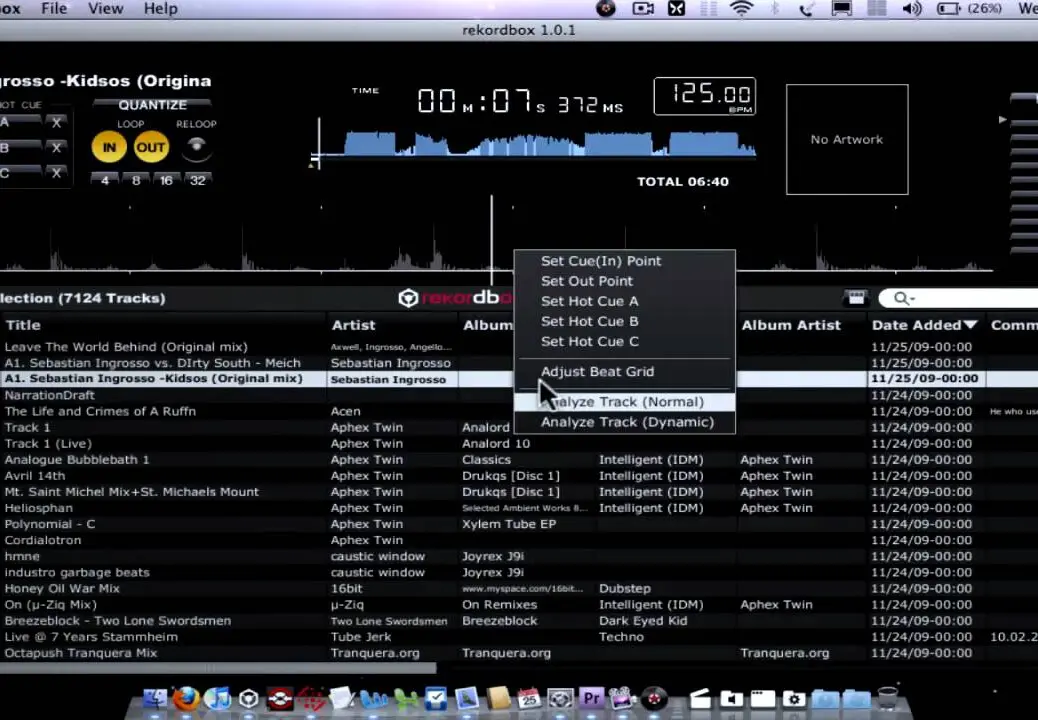Click the 125.00 BPM display
This screenshot has height=720, width=1038.
[x=705, y=96]
